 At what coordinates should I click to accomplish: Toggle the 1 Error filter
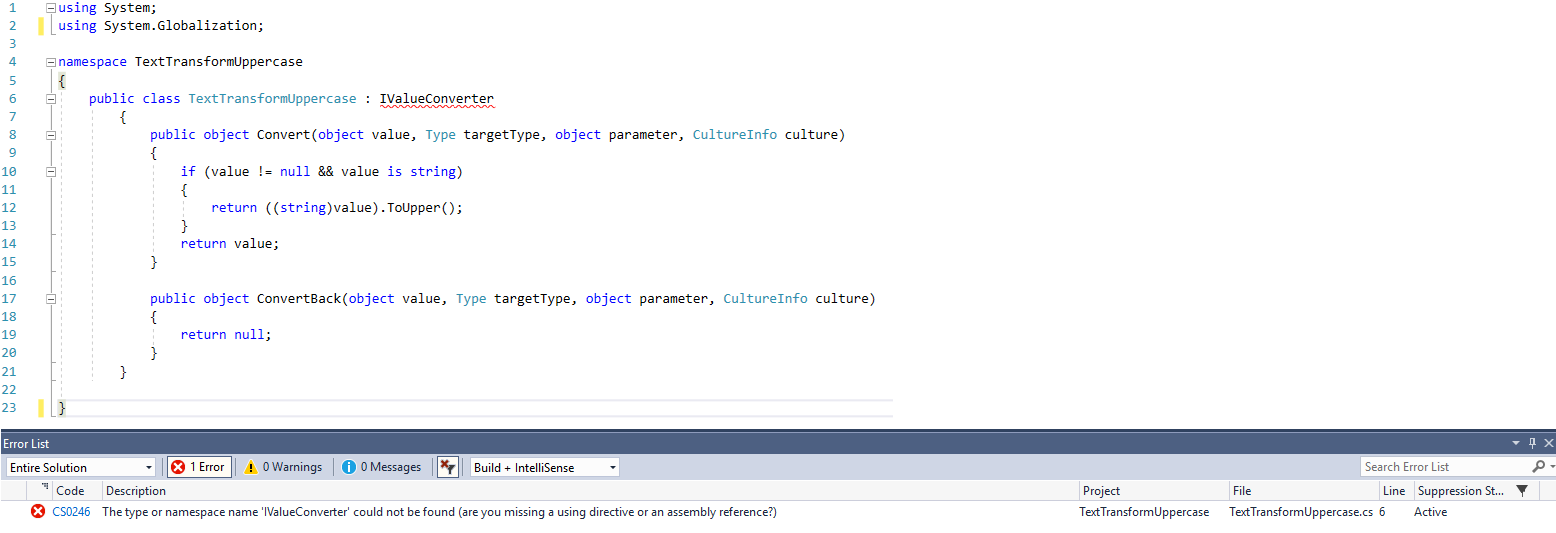click(199, 467)
